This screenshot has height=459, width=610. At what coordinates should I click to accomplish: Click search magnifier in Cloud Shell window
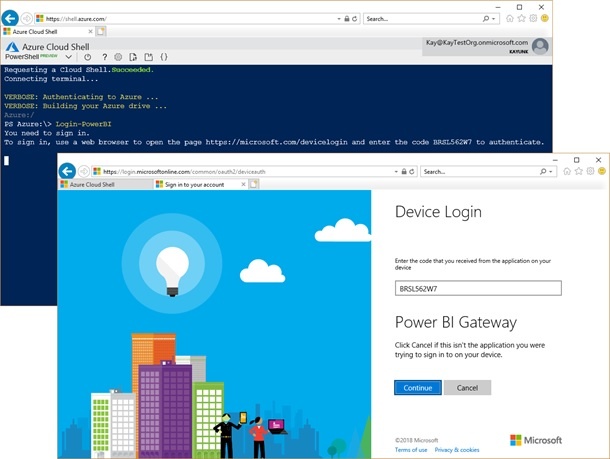[x=486, y=19]
